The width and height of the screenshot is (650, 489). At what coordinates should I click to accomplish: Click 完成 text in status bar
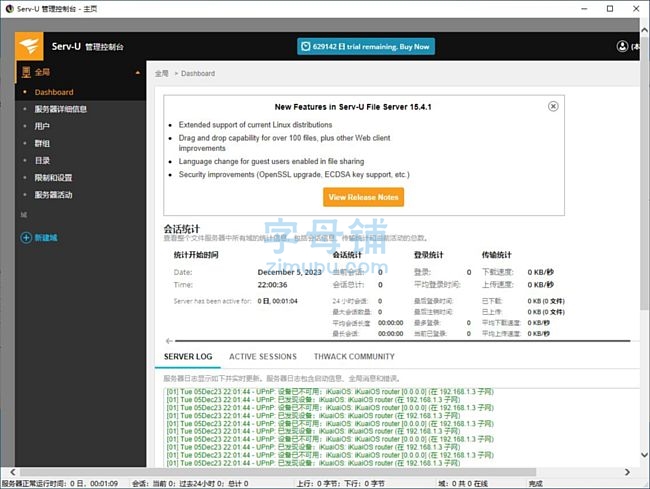click(535, 484)
